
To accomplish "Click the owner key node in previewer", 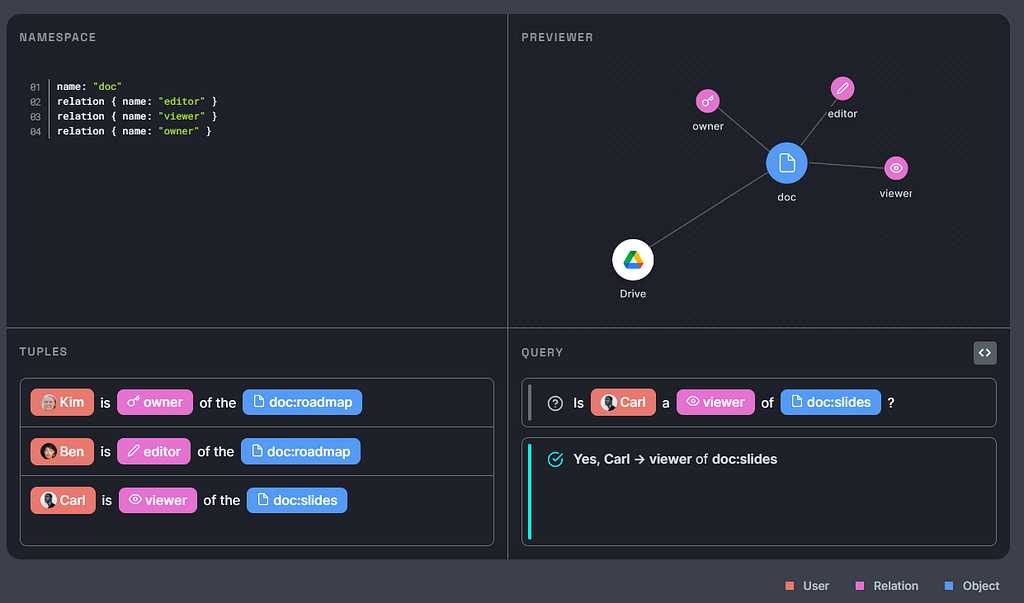I will click(x=707, y=101).
